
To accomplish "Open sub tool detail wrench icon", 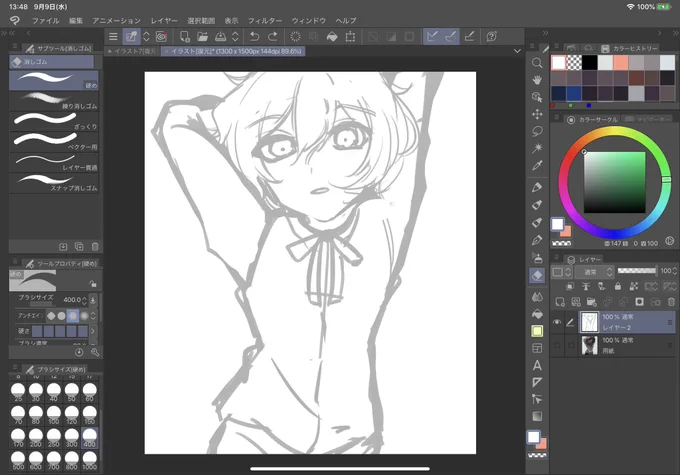I will point(95,352).
